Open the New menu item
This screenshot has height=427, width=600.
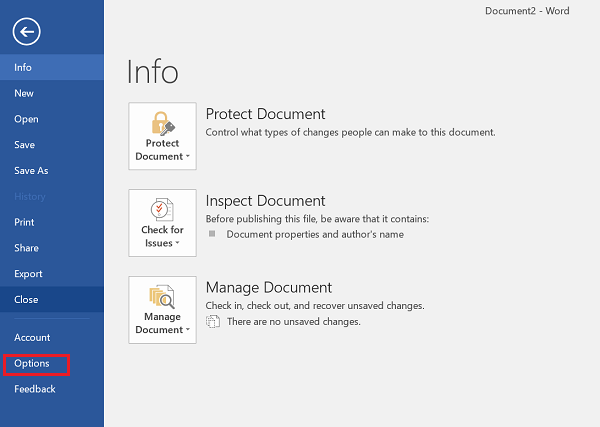pos(52,93)
